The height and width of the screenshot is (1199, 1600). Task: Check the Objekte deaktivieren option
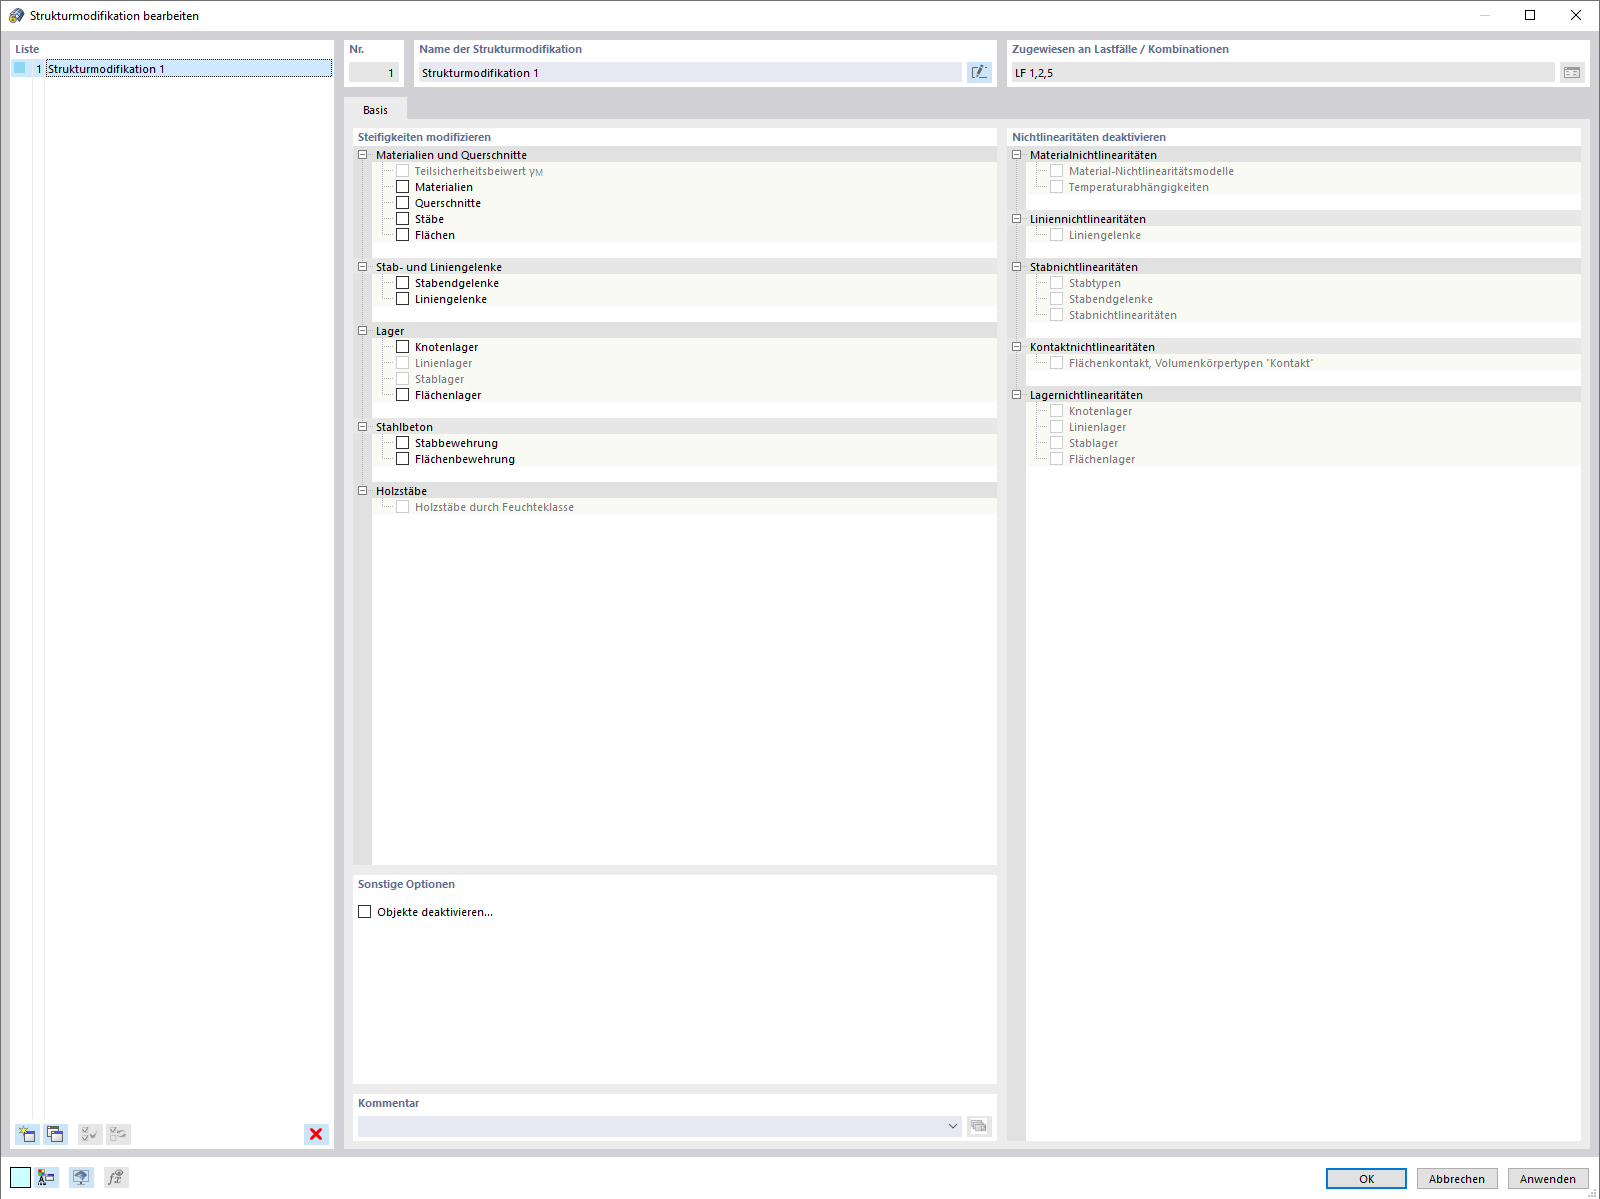click(x=365, y=912)
